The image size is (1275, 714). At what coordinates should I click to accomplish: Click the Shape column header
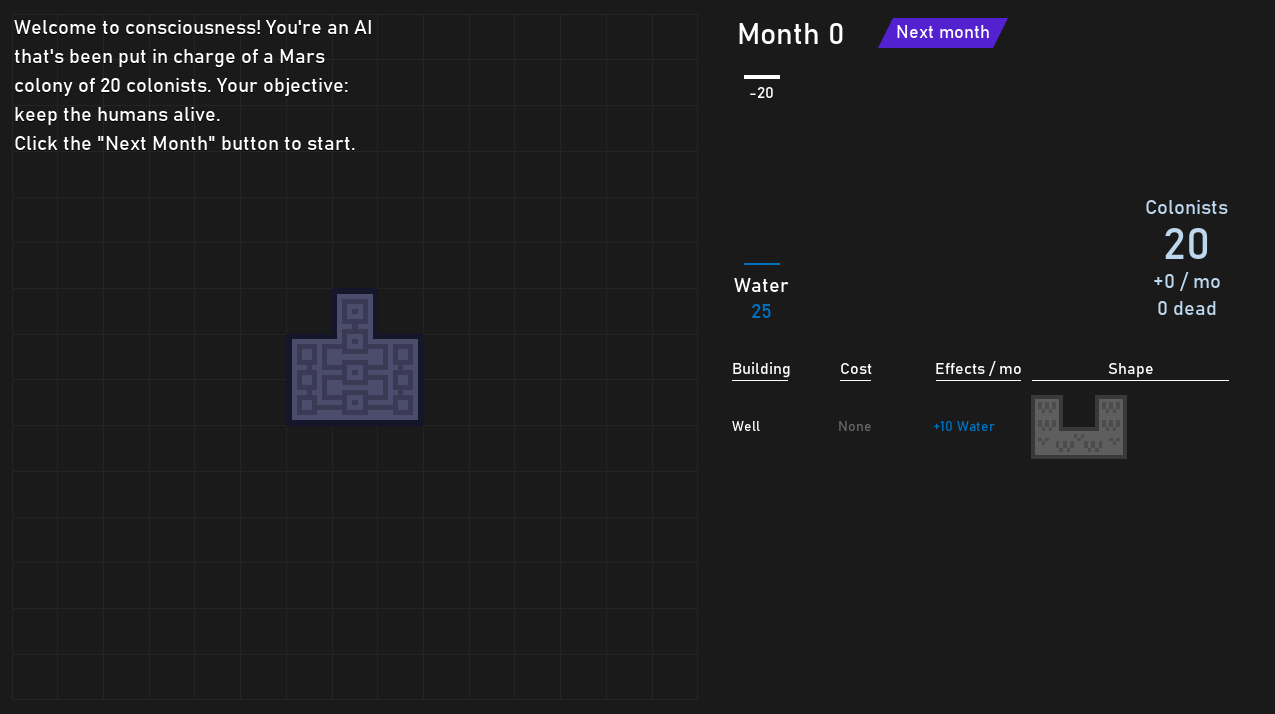(x=1130, y=369)
